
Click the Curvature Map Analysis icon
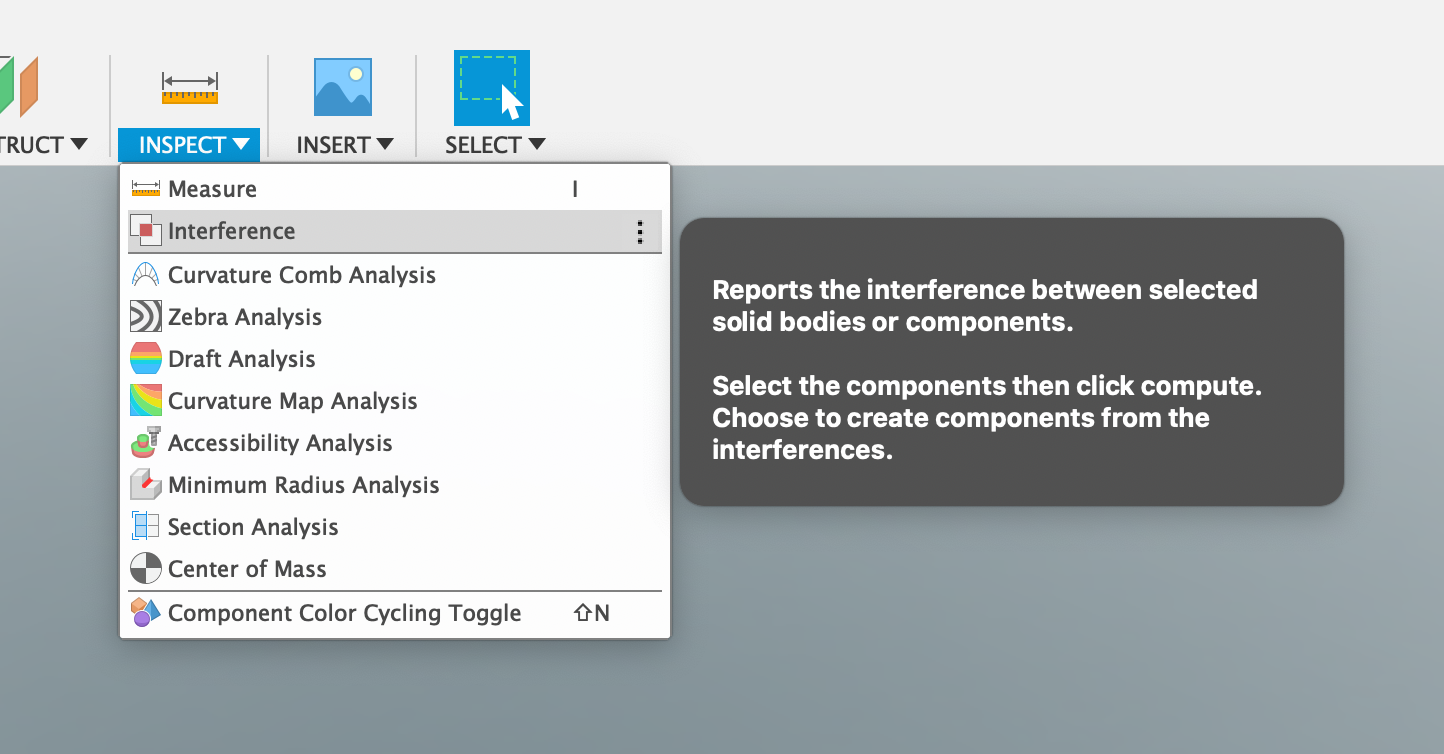point(146,401)
